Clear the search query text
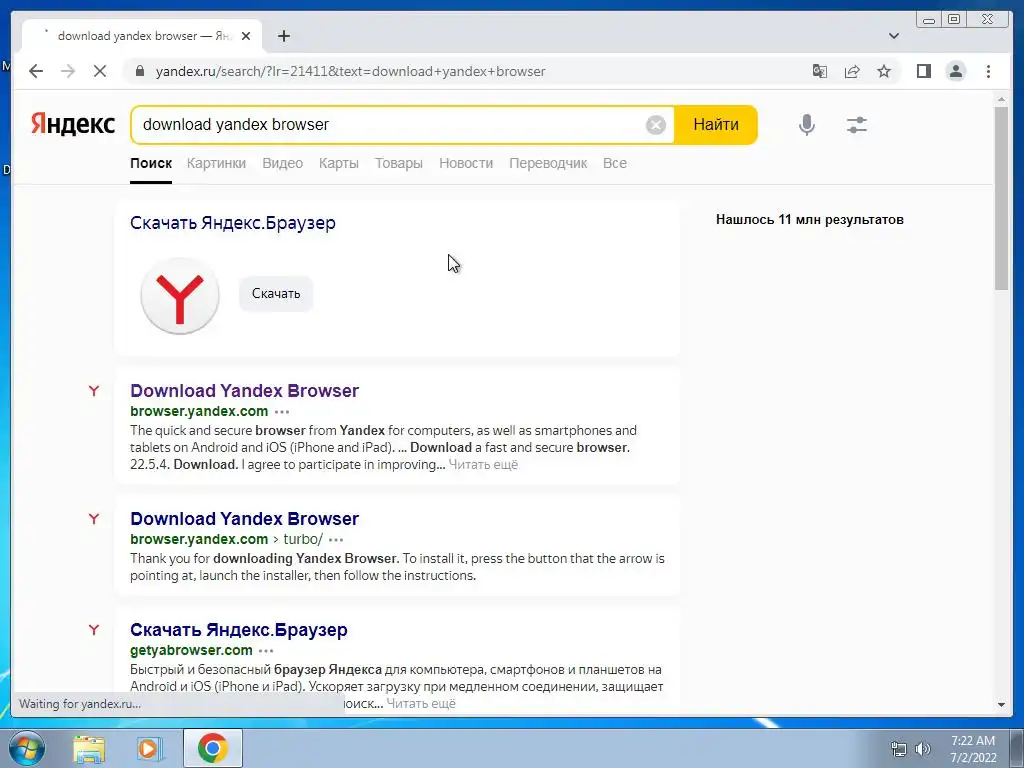Viewport: 1024px width, 768px height. point(656,124)
